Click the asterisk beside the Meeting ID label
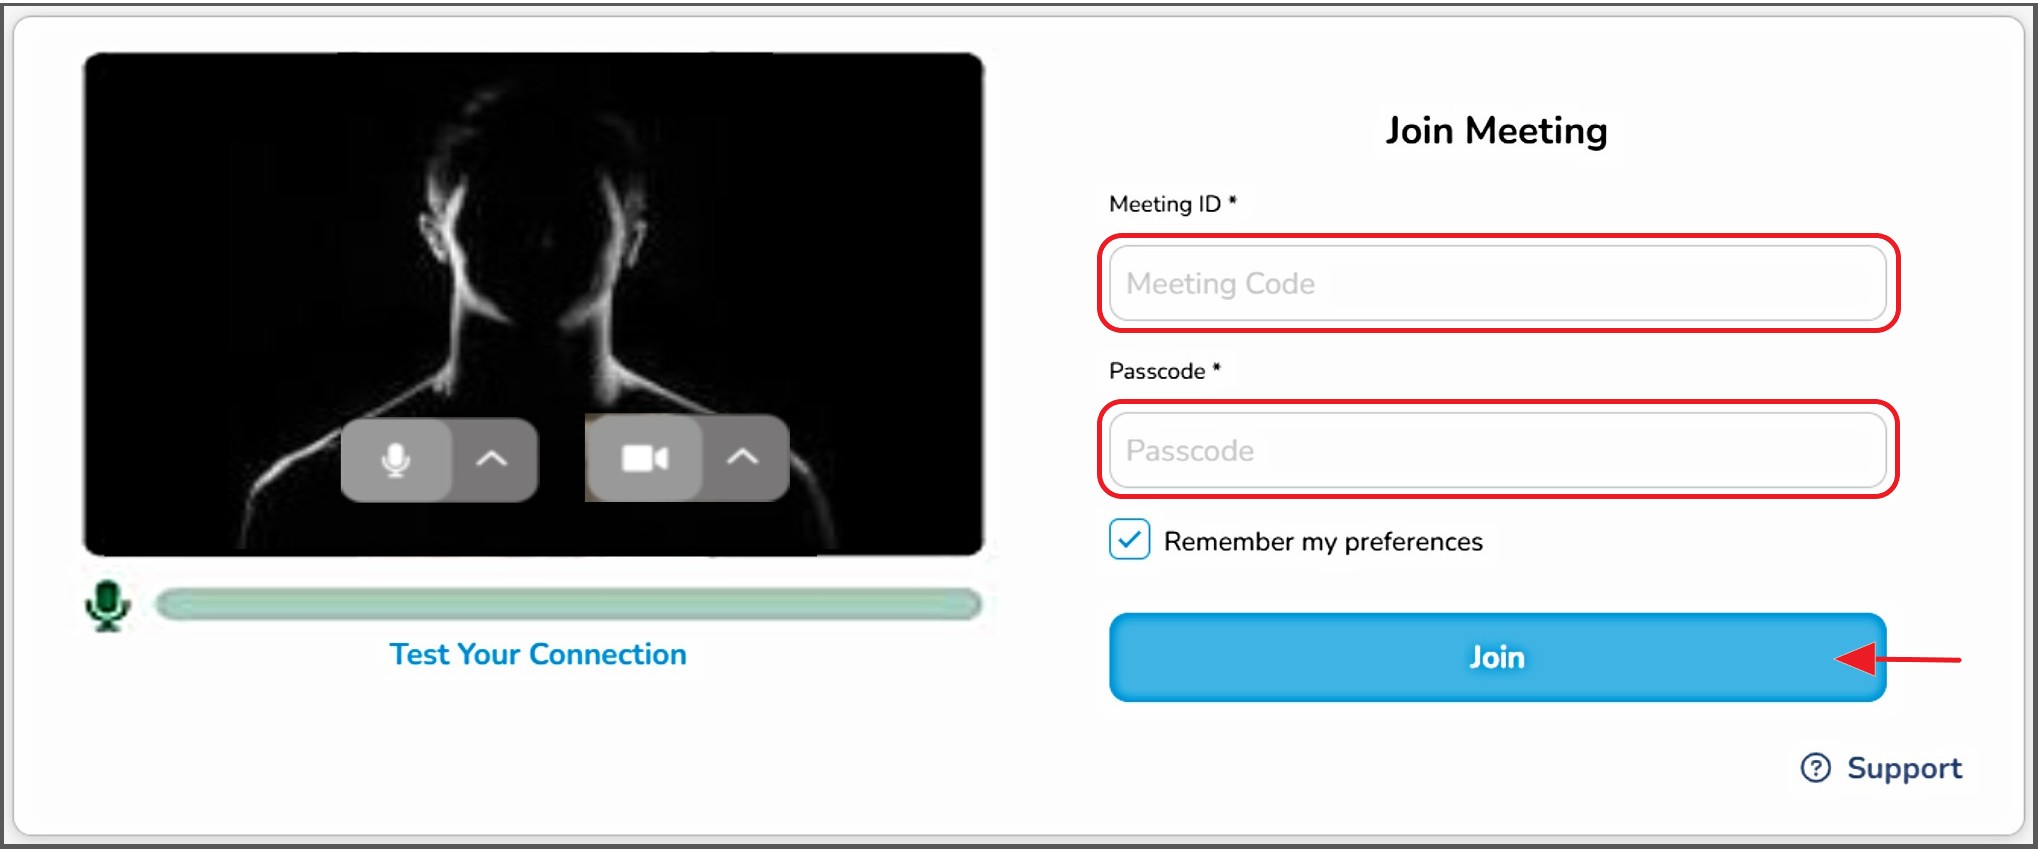Image resolution: width=2038 pixels, height=852 pixels. click(x=1233, y=201)
